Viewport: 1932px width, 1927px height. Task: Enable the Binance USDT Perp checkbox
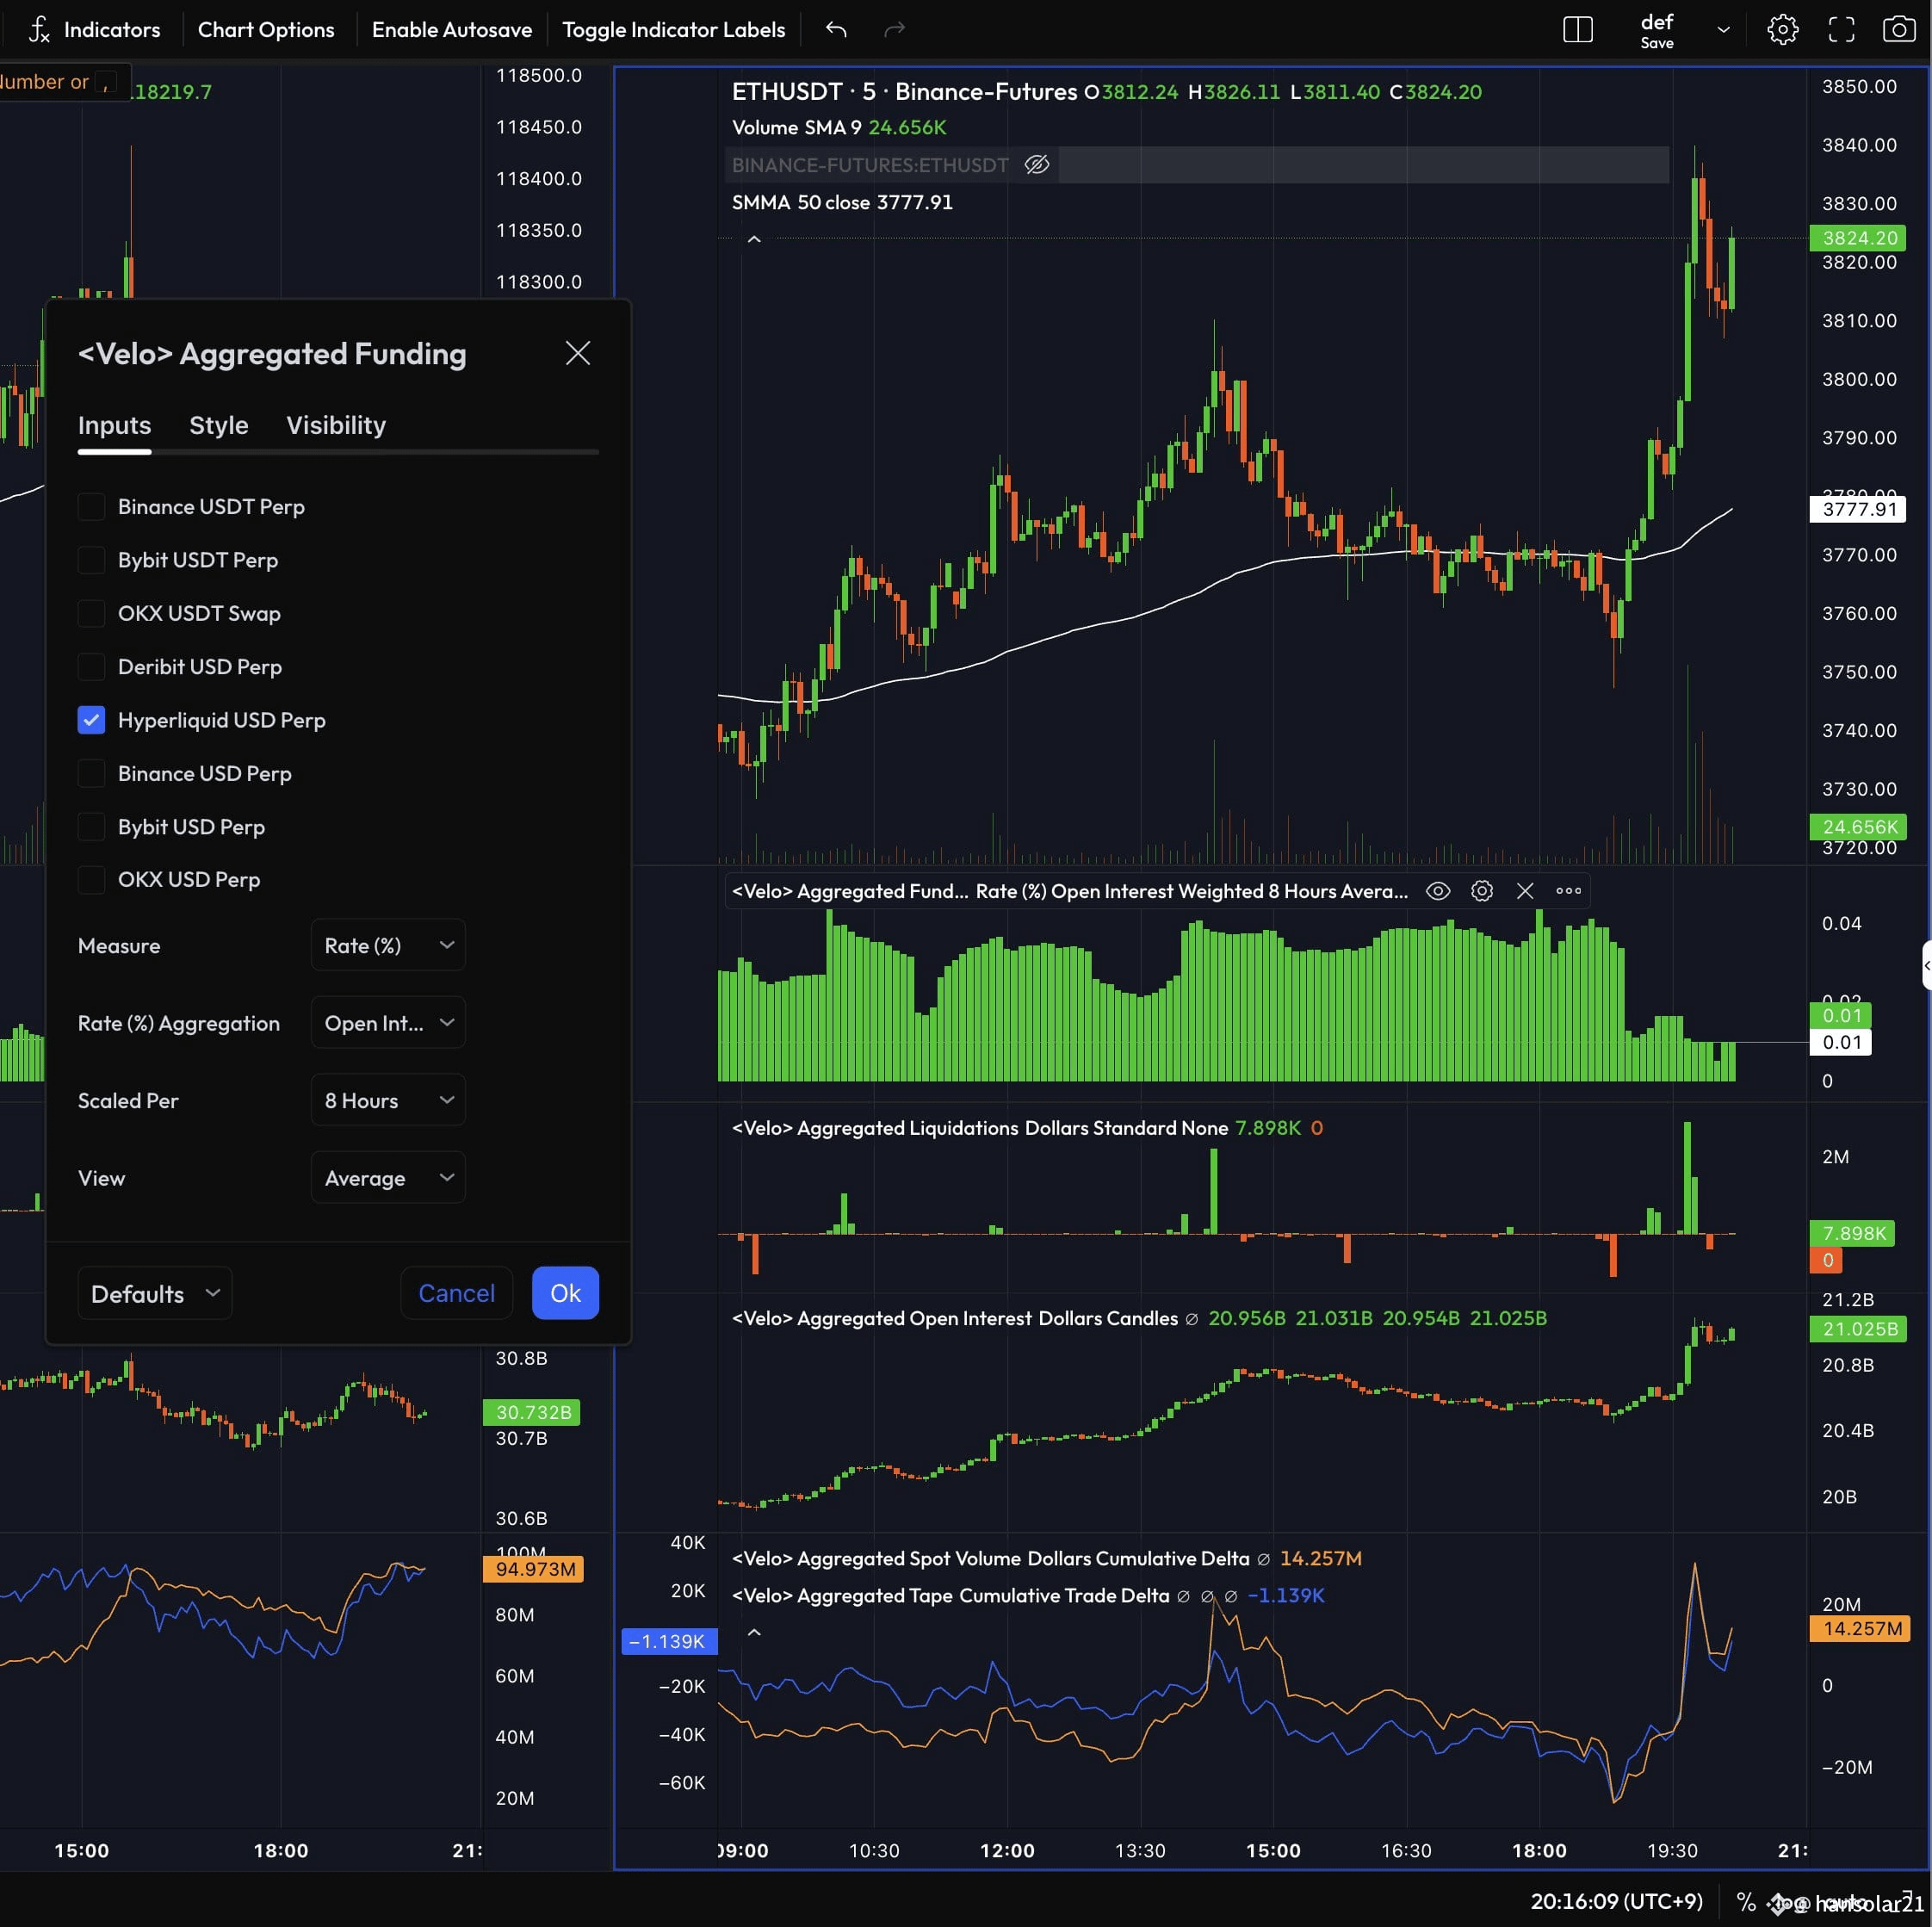91,507
